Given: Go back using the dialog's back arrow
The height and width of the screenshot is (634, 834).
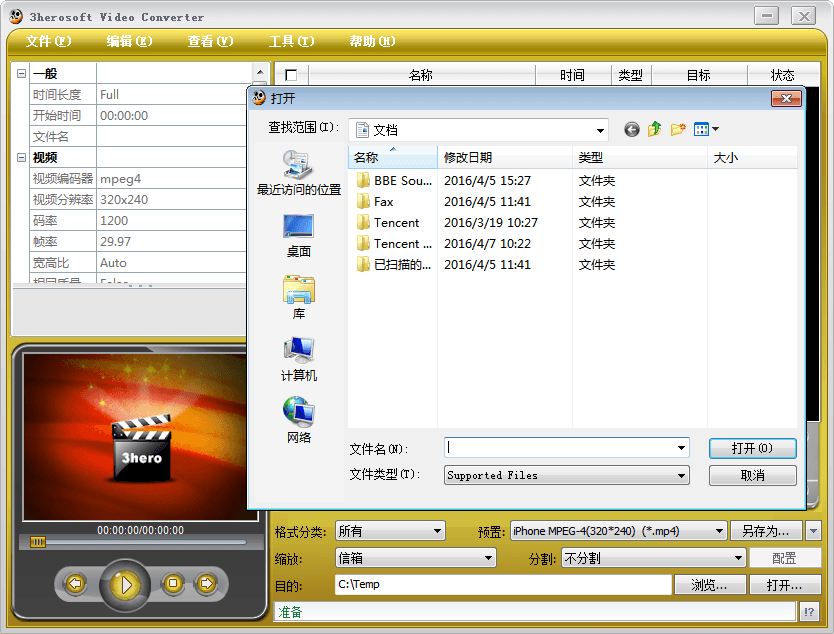Looking at the screenshot, I should [631, 129].
